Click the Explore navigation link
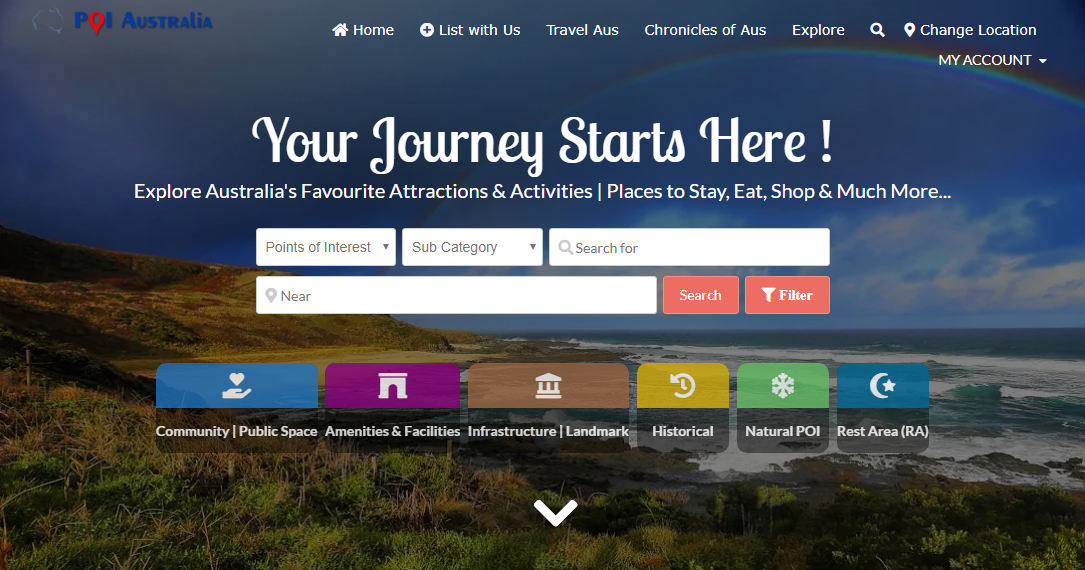 pos(818,30)
